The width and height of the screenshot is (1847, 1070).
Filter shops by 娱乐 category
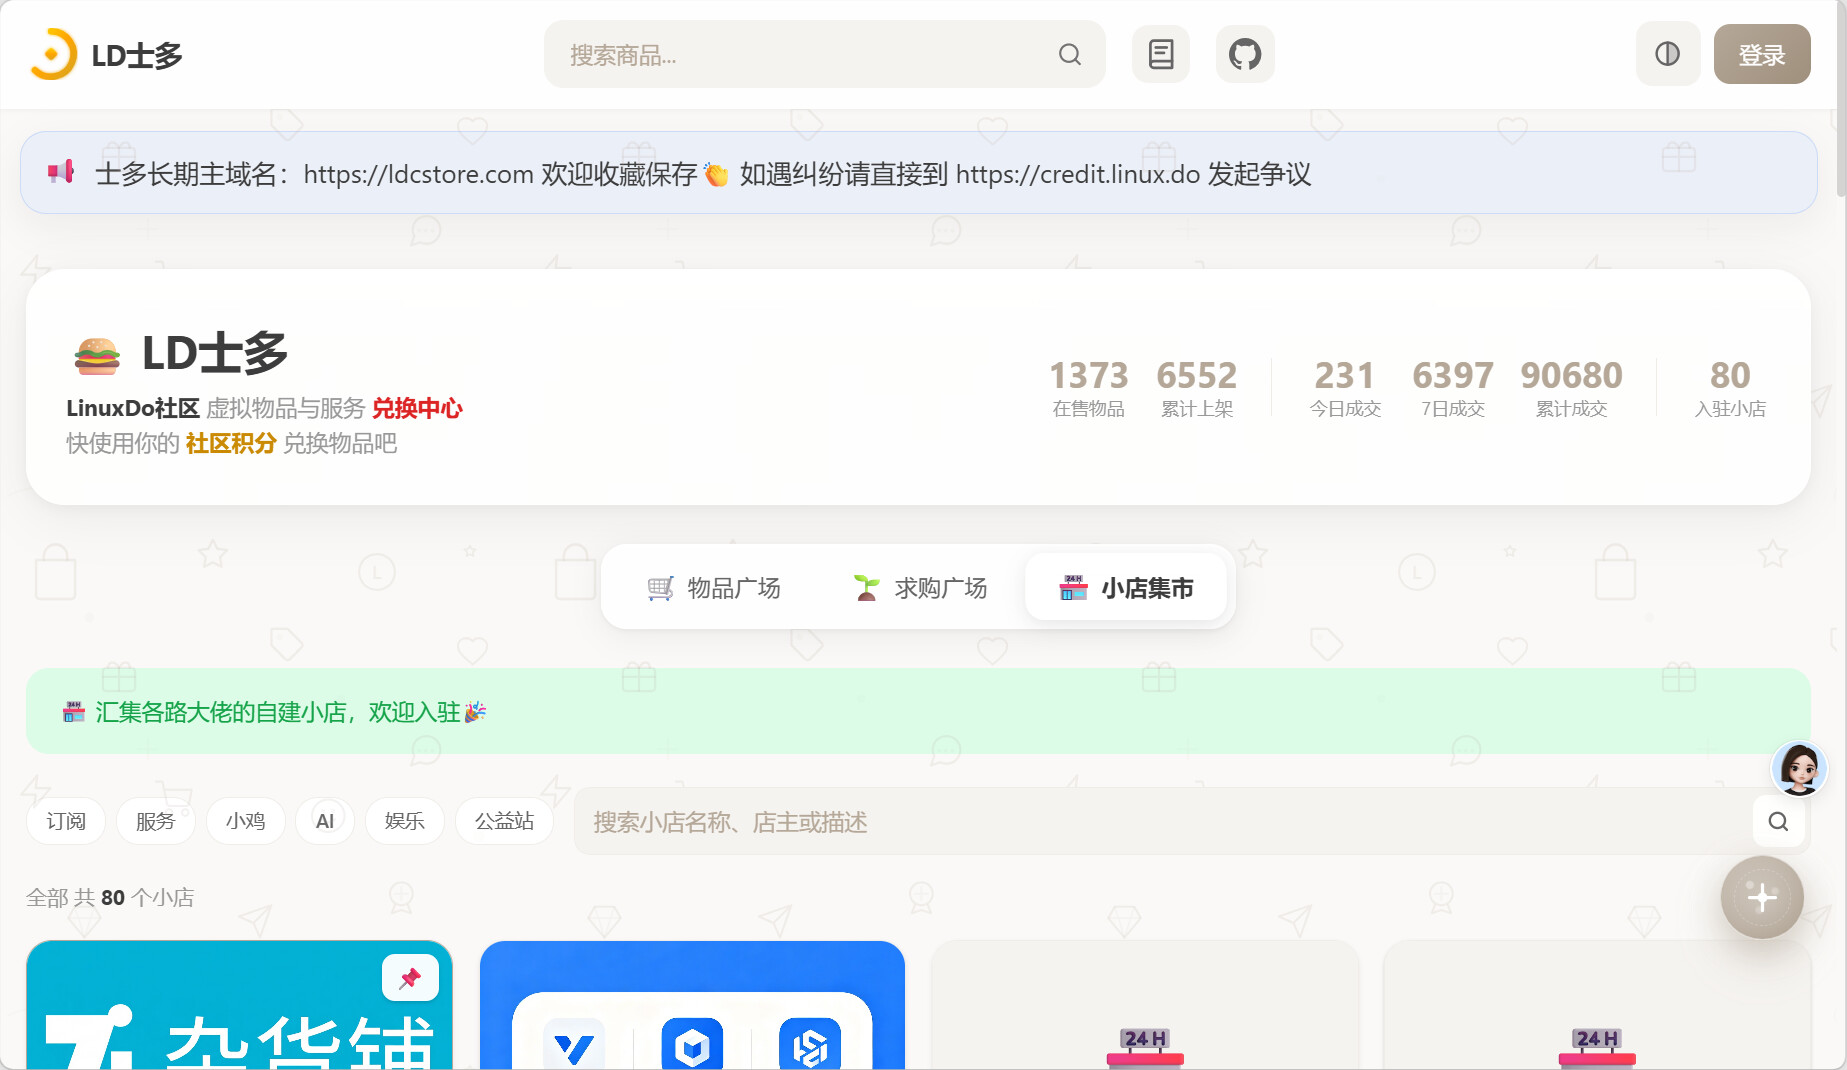pyautogui.click(x=405, y=821)
